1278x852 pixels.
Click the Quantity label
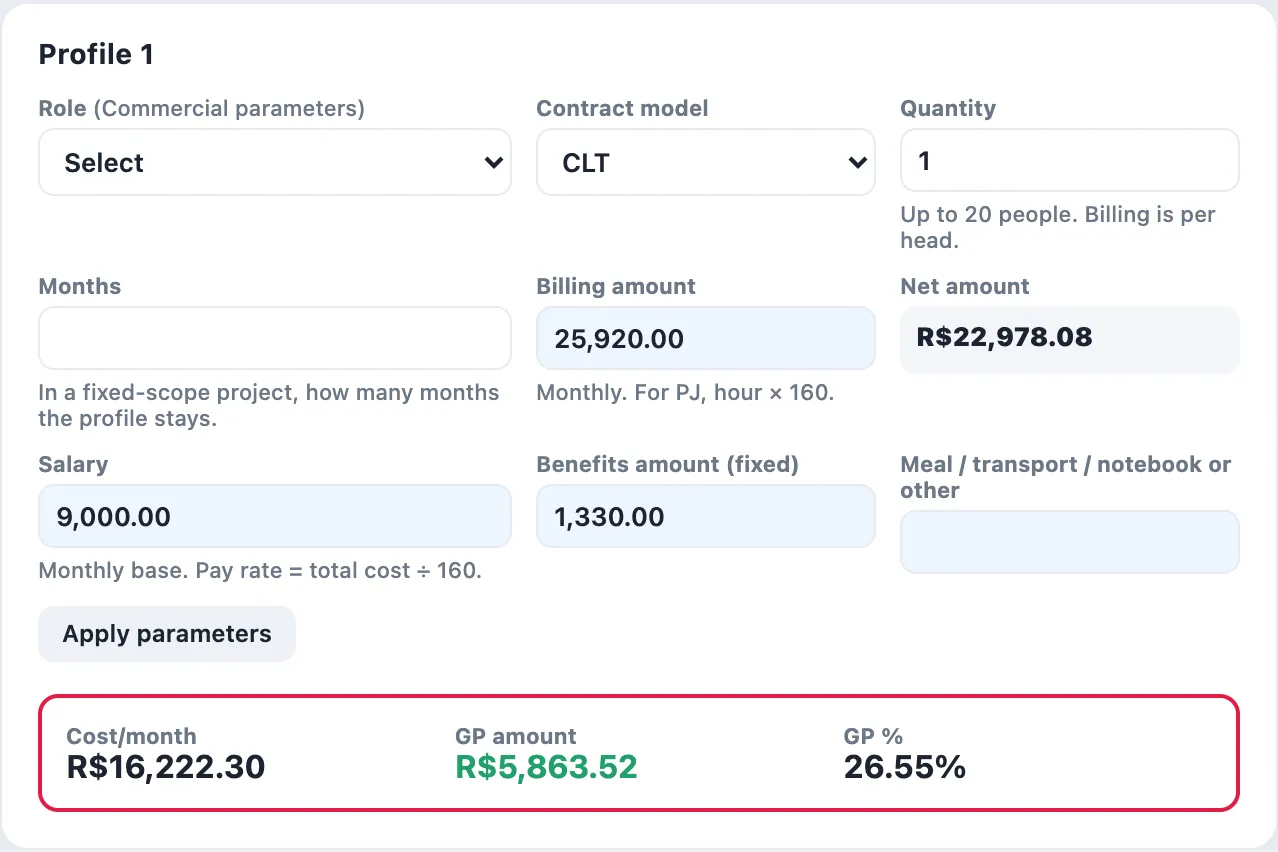coord(948,108)
